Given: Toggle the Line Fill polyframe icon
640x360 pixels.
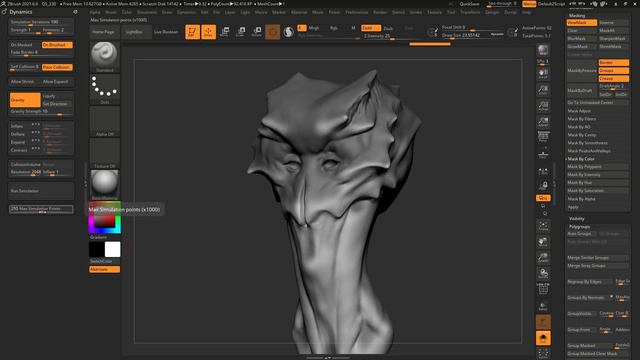Looking at the screenshot, I should 543,289.
